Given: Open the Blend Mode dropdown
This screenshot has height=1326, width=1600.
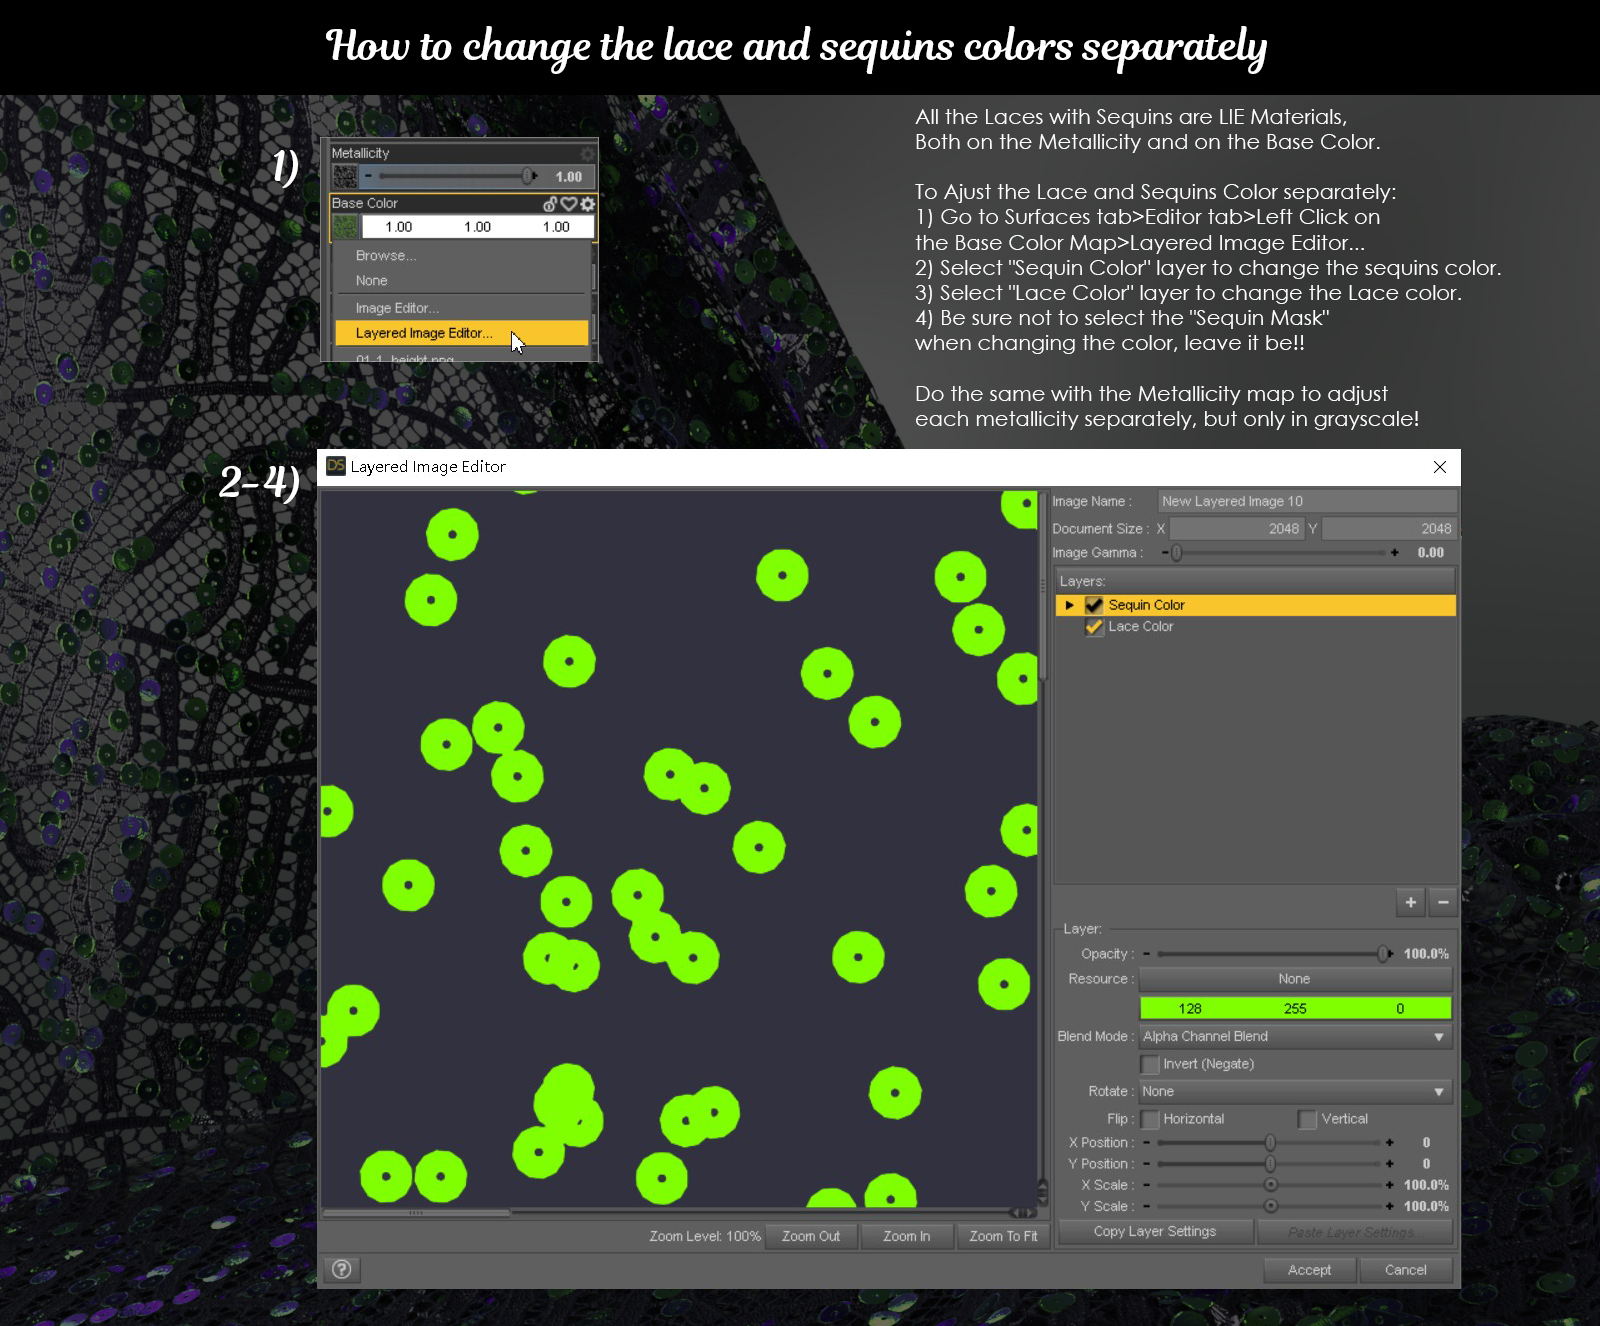Looking at the screenshot, I should 1296,1036.
